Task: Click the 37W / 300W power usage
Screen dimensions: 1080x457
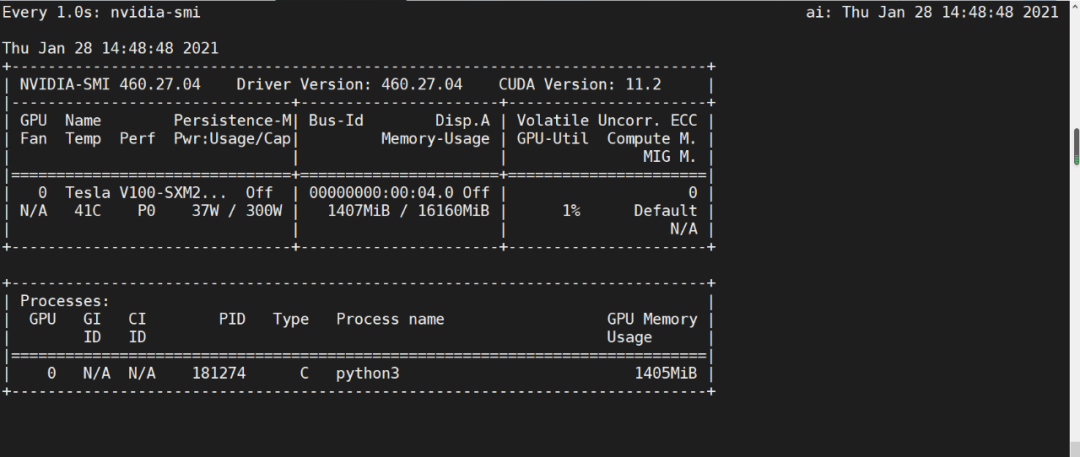Action: pyautogui.click(x=237, y=211)
